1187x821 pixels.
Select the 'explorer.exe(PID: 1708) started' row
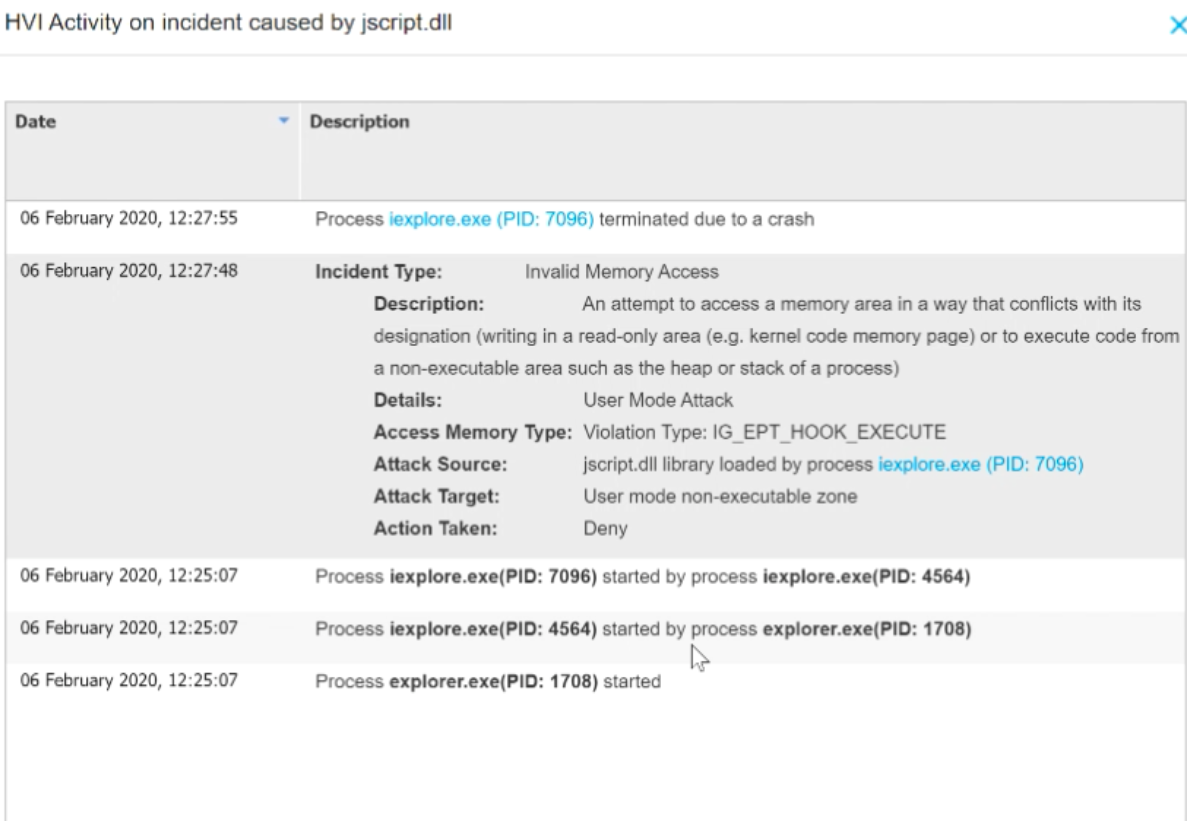tap(488, 681)
